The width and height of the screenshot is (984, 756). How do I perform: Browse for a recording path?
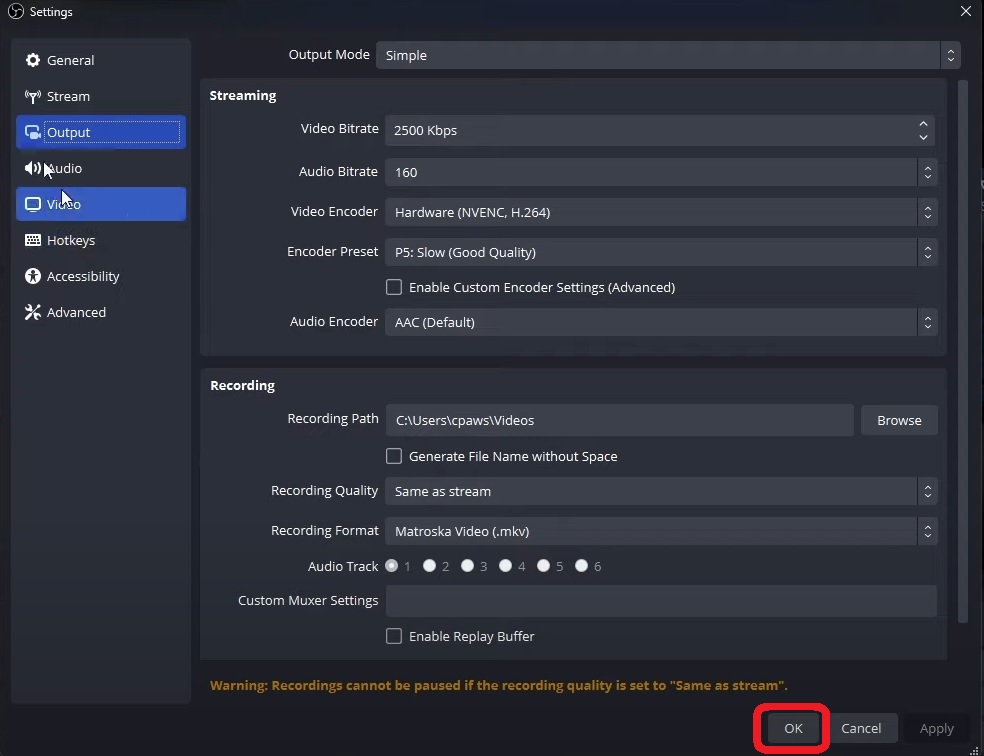pyautogui.click(x=899, y=420)
